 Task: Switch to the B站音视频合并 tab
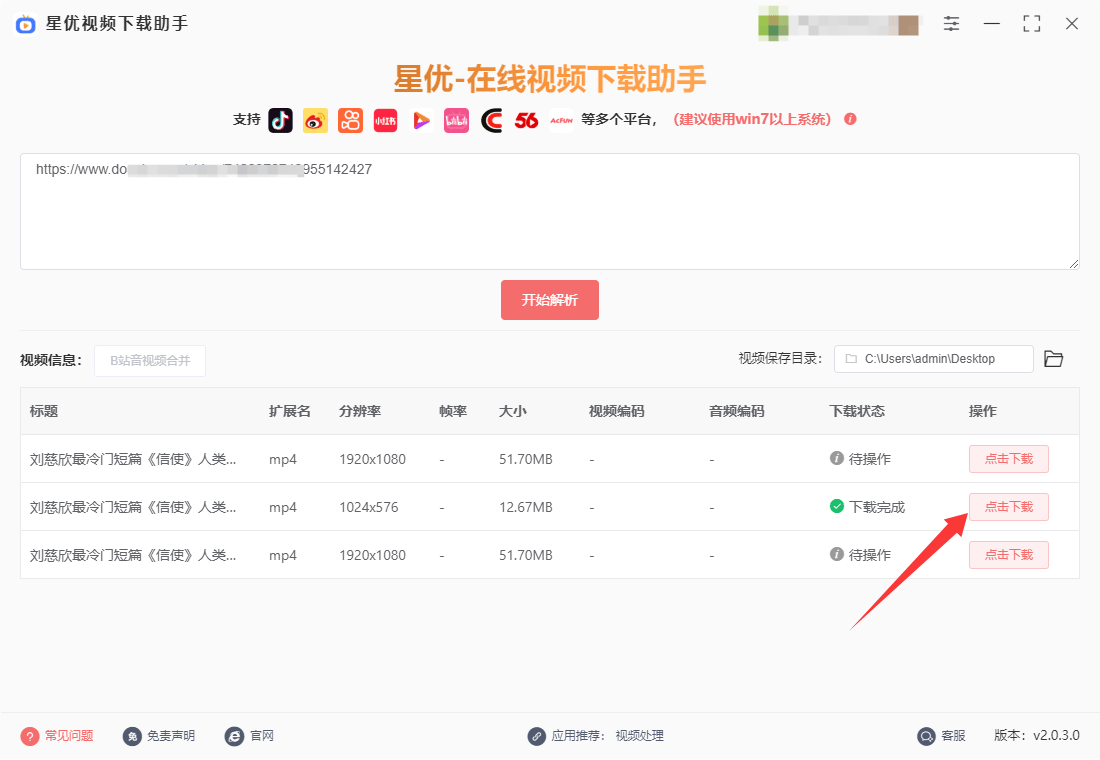coord(149,360)
